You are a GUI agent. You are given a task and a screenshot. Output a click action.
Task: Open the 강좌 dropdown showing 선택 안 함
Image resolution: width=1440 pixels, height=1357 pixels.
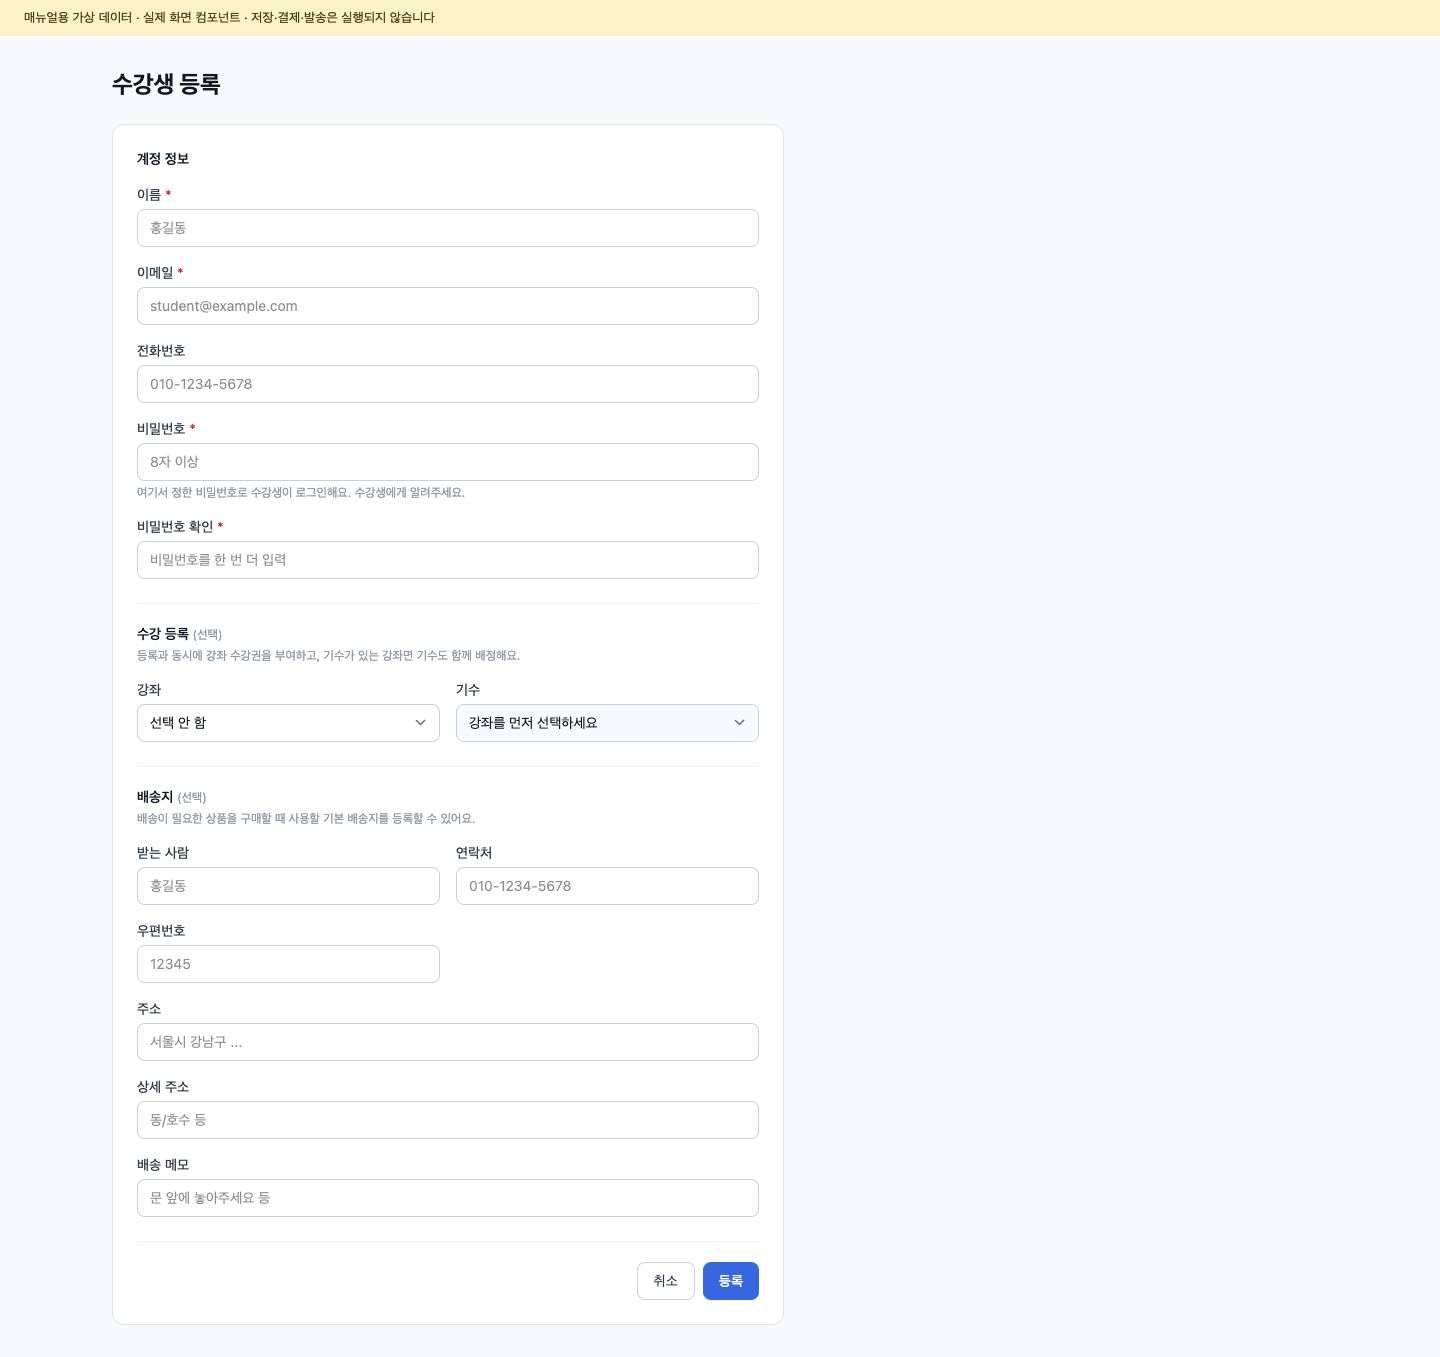tap(288, 723)
